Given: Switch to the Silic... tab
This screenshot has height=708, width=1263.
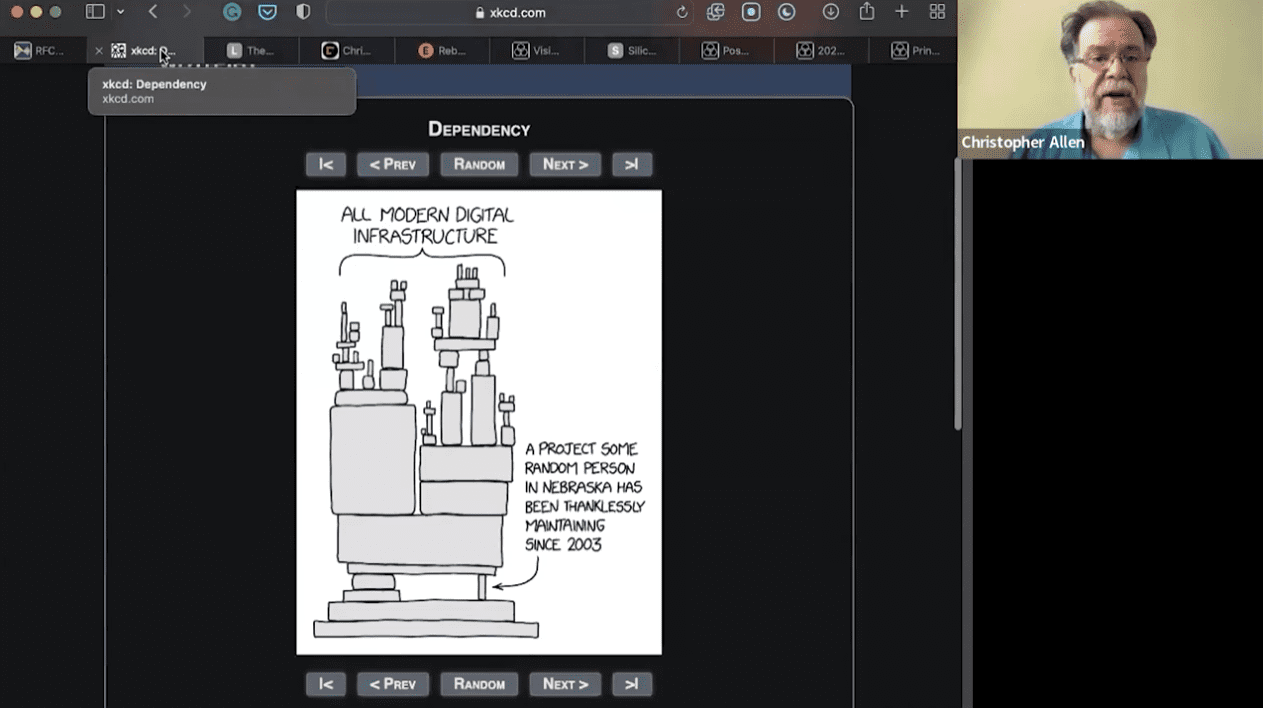Looking at the screenshot, I should point(632,51).
